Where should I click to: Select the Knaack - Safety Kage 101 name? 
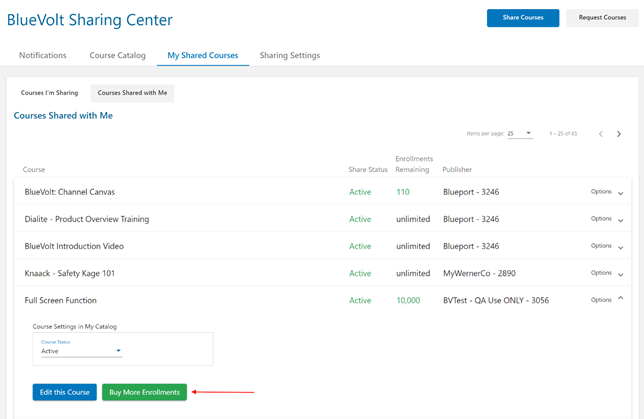tap(69, 273)
